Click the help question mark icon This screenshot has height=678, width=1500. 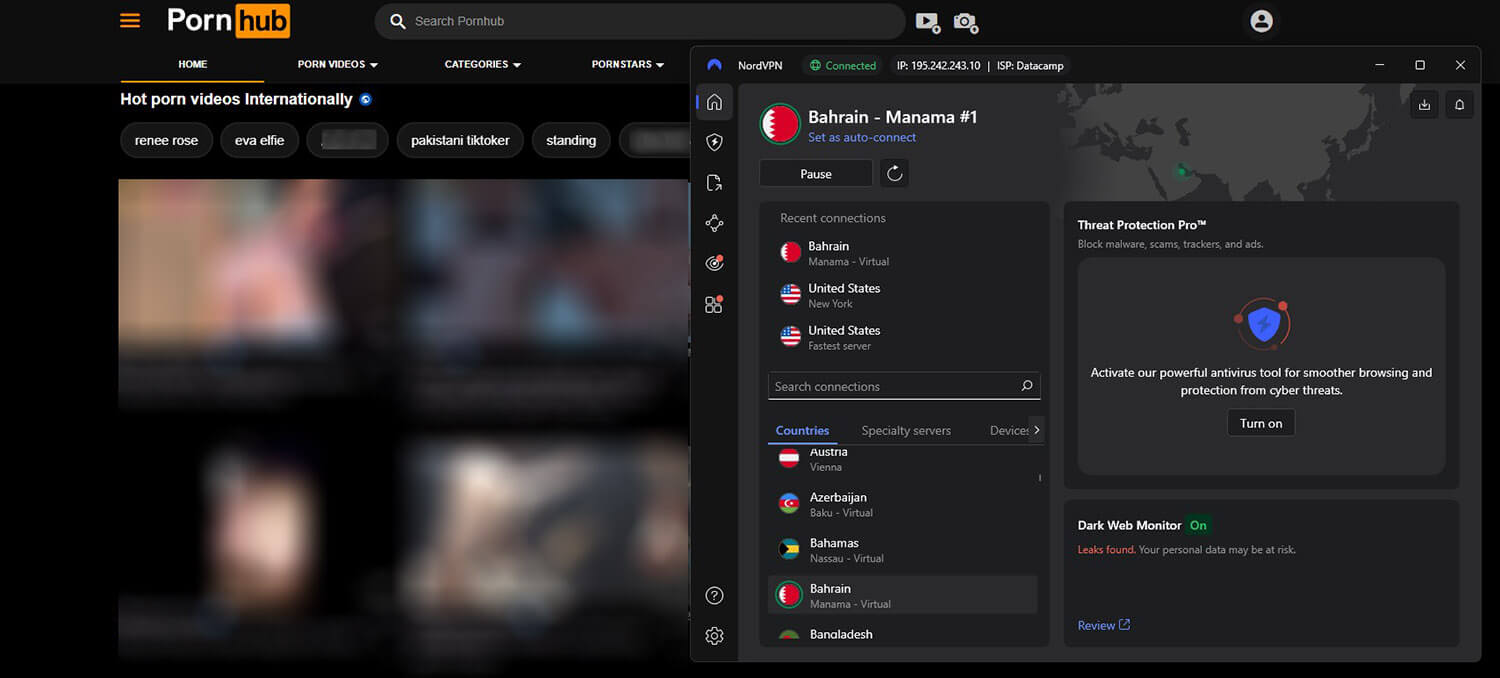pos(714,596)
